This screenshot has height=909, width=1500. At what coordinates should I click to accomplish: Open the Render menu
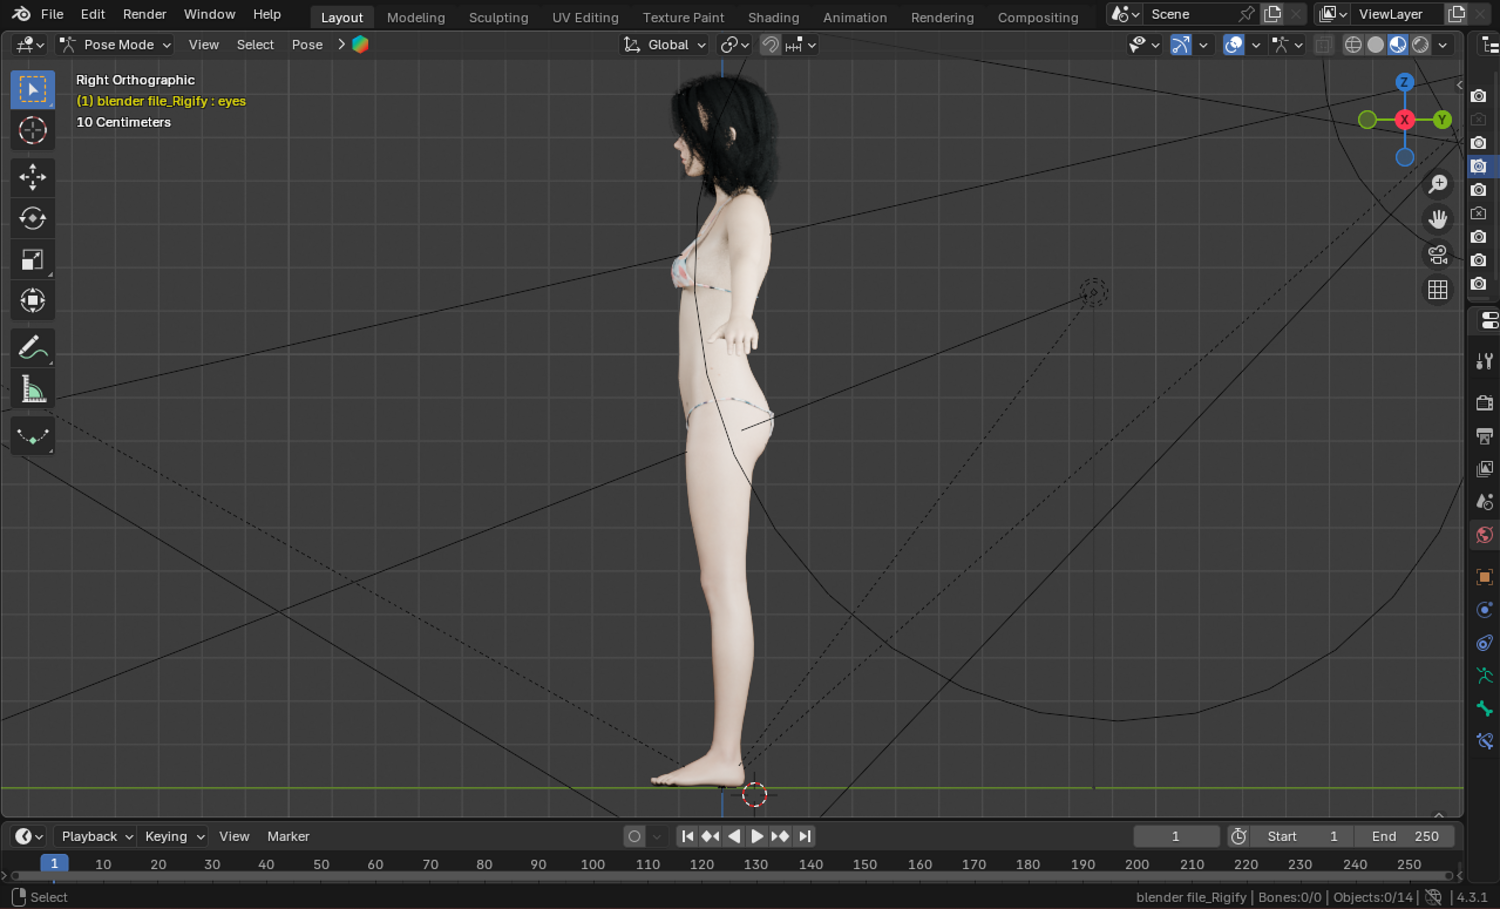pos(145,14)
